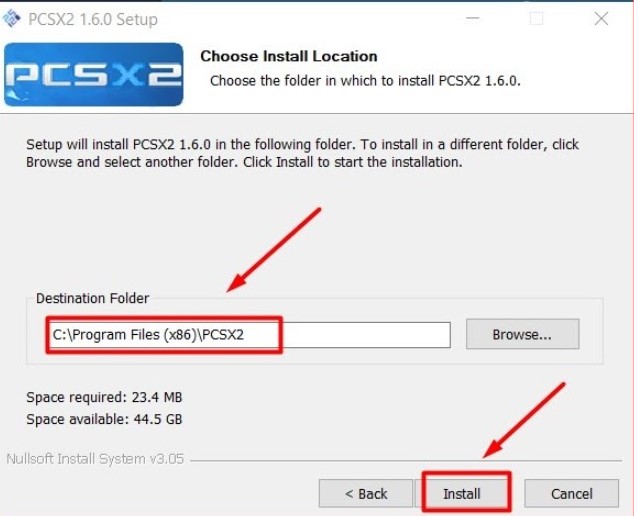
Task: Click the "Space required: 23.4 MB" text
Action: point(104,397)
